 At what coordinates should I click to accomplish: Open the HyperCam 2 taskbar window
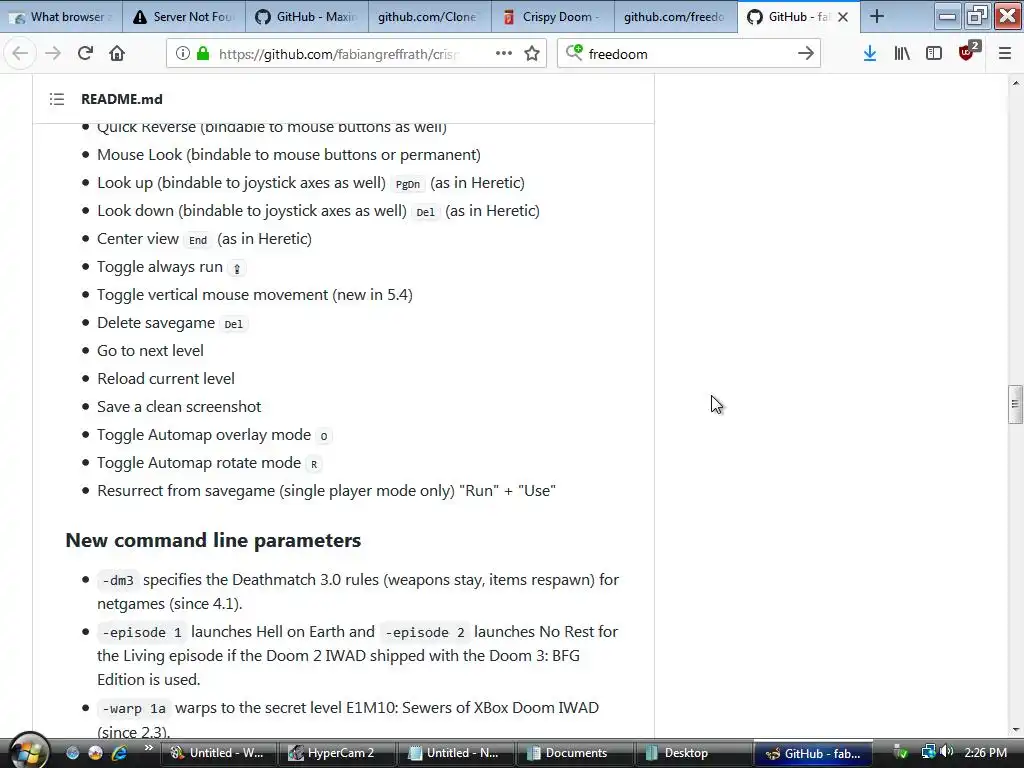tap(336, 753)
